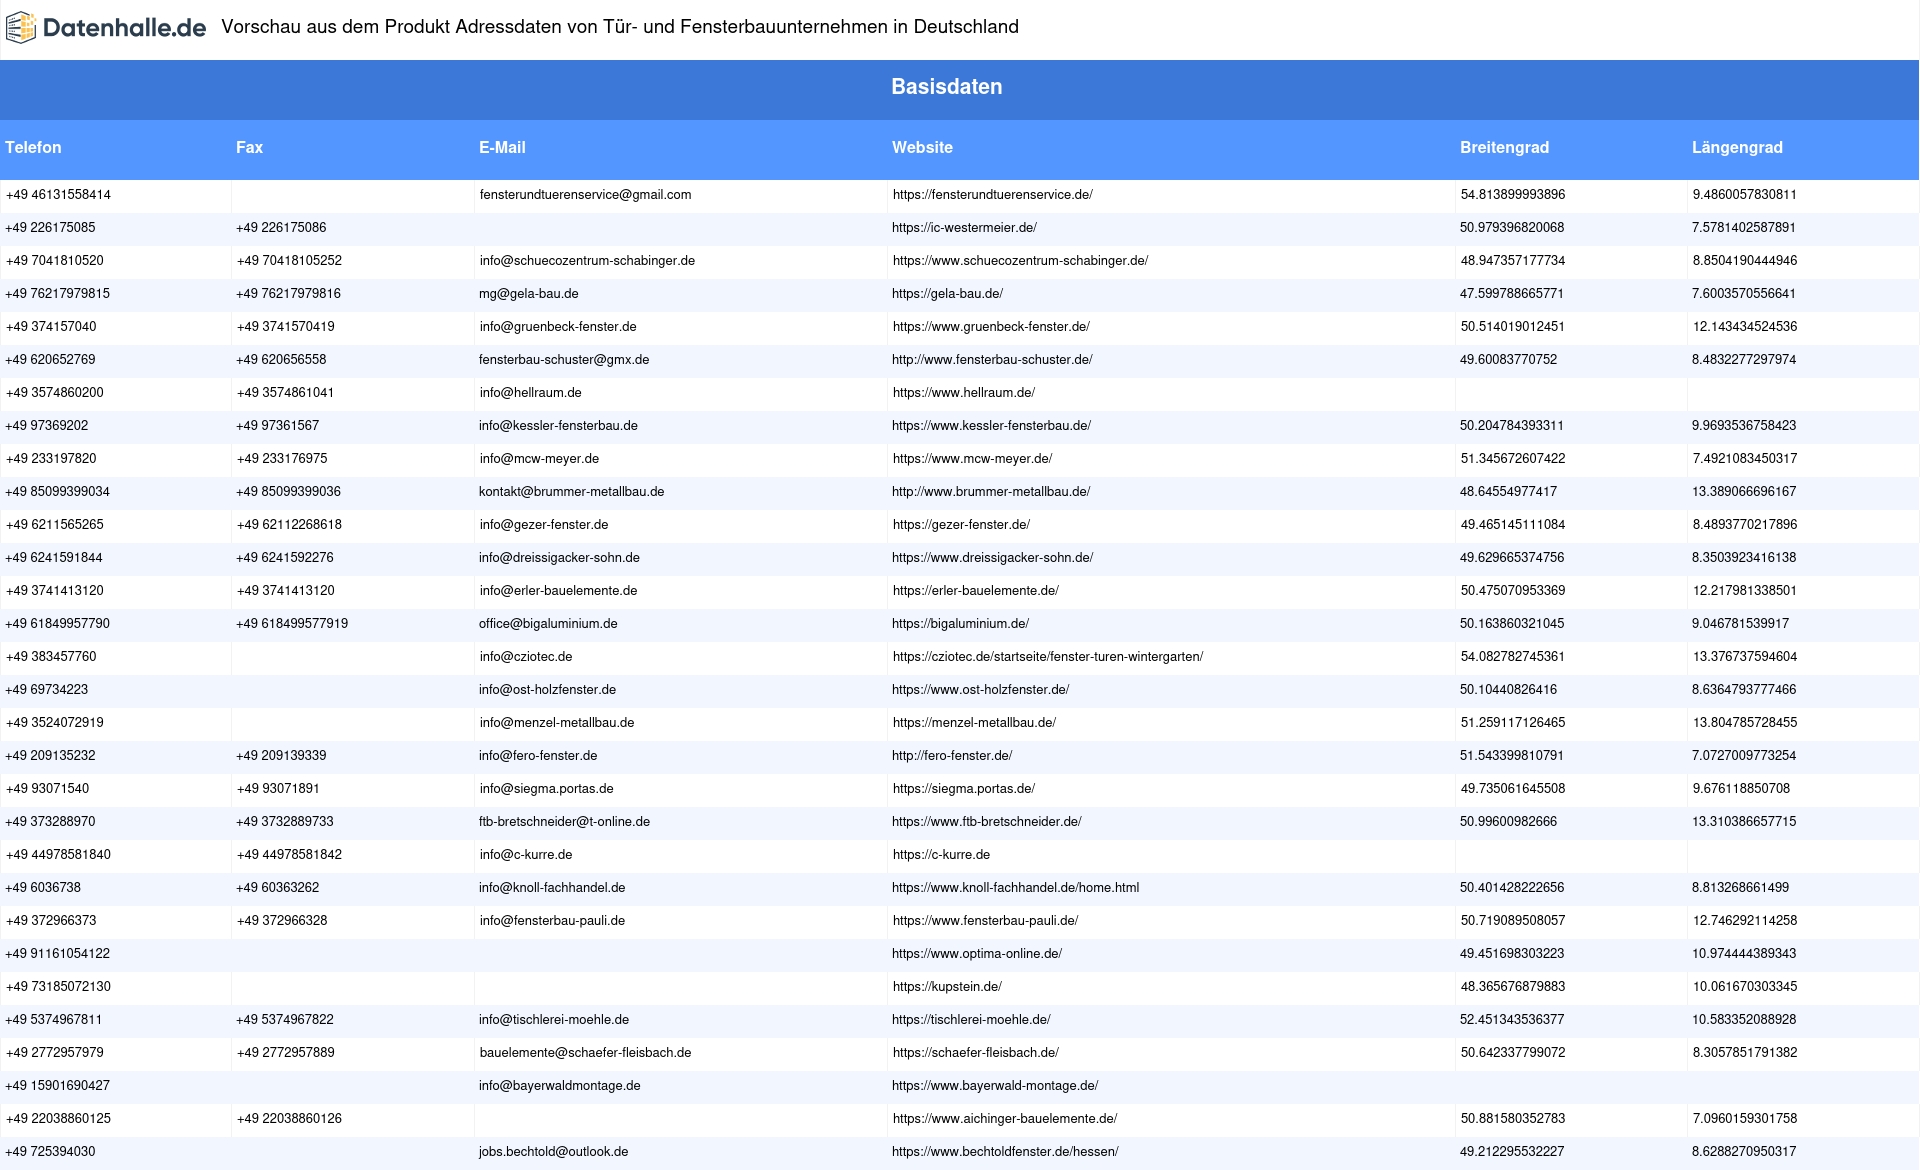The width and height of the screenshot is (1920, 1170).
Task: Click website https://www.bayerwald-montage.de/
Action: coord(995,1086)
